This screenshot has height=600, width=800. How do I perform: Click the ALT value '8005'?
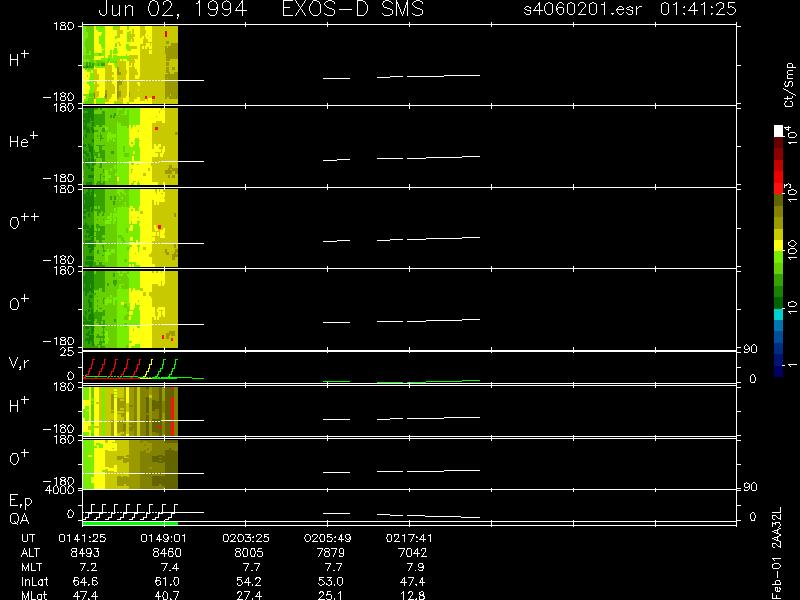(x=248, y=553)
